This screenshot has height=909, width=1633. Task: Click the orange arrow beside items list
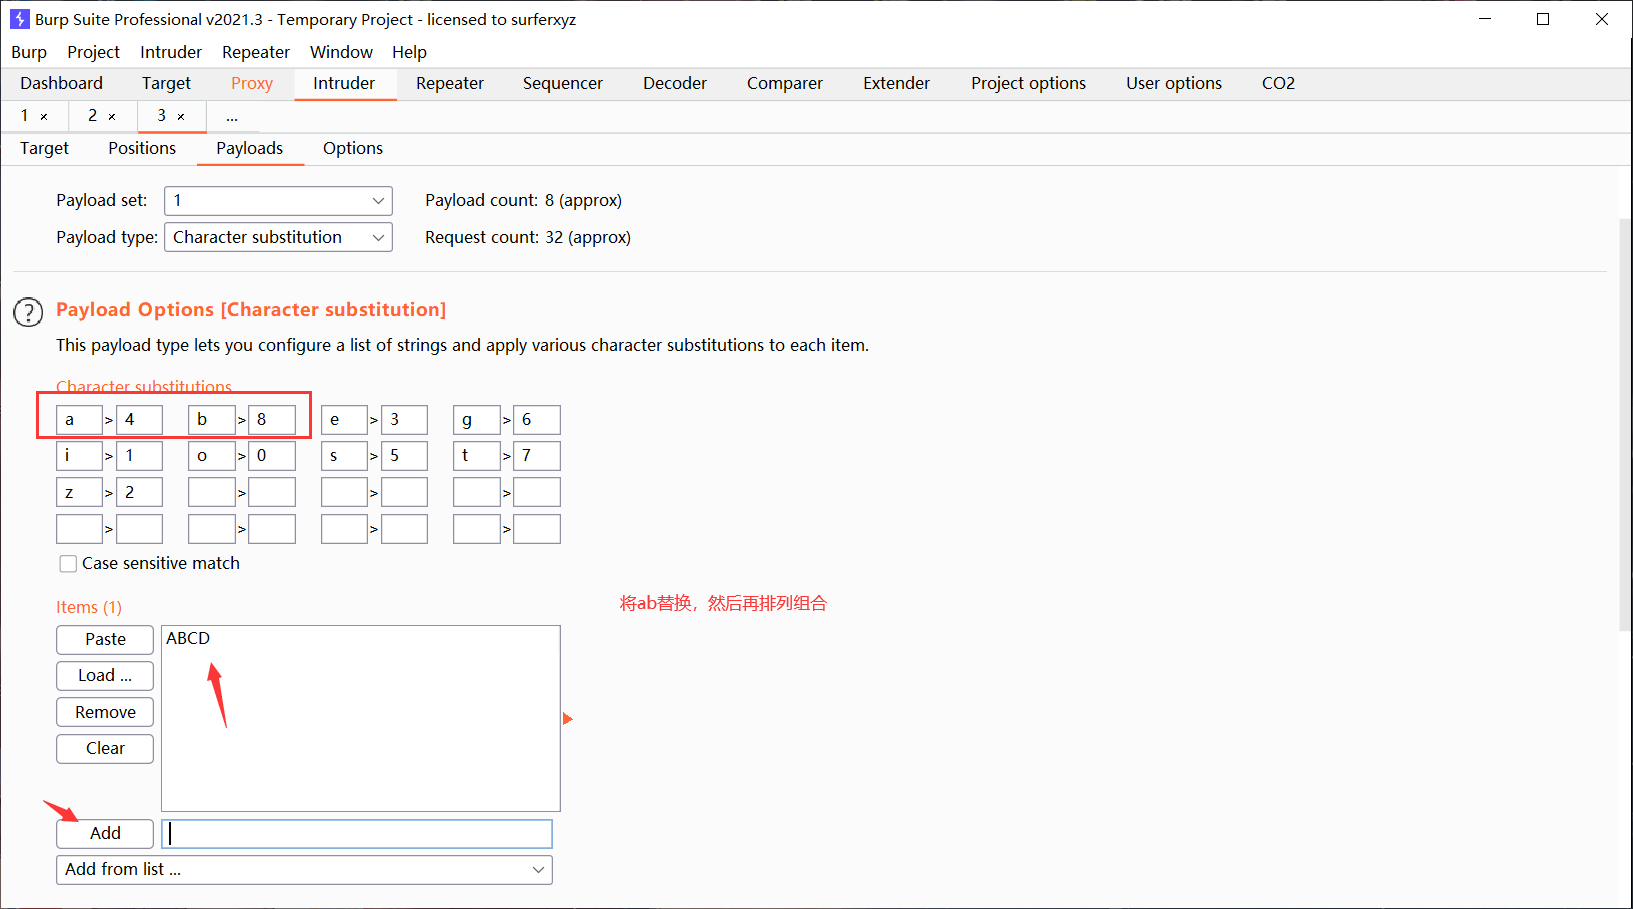tap(567, 719)
